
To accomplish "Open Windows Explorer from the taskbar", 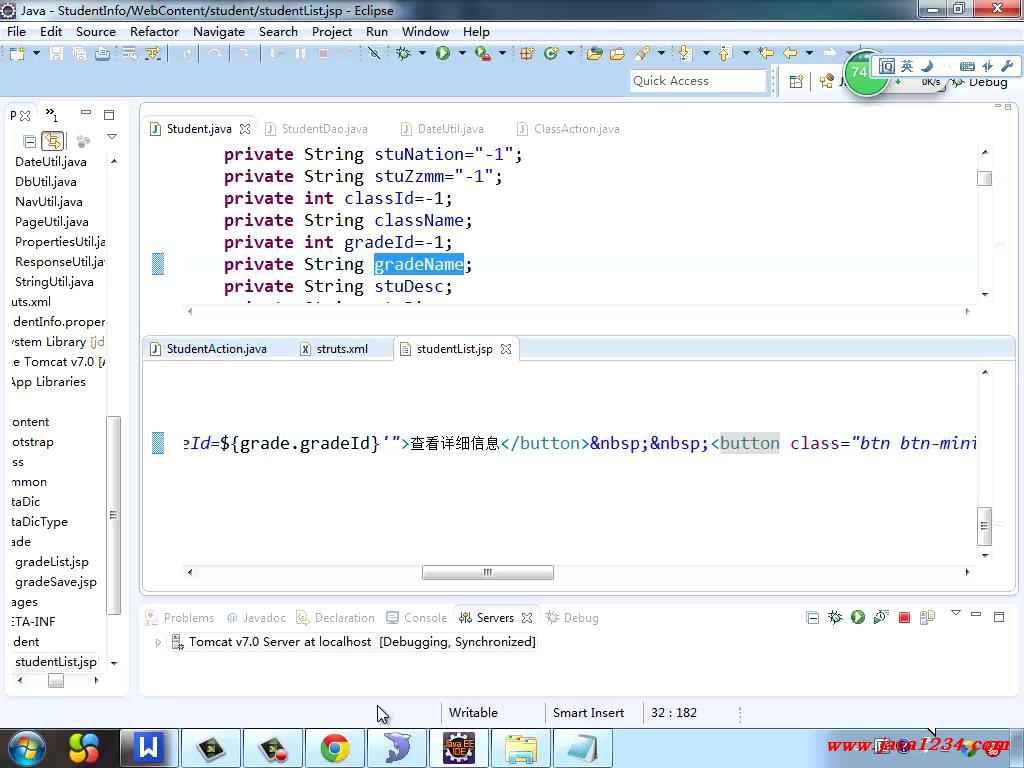I will click(x=521, y=748).
